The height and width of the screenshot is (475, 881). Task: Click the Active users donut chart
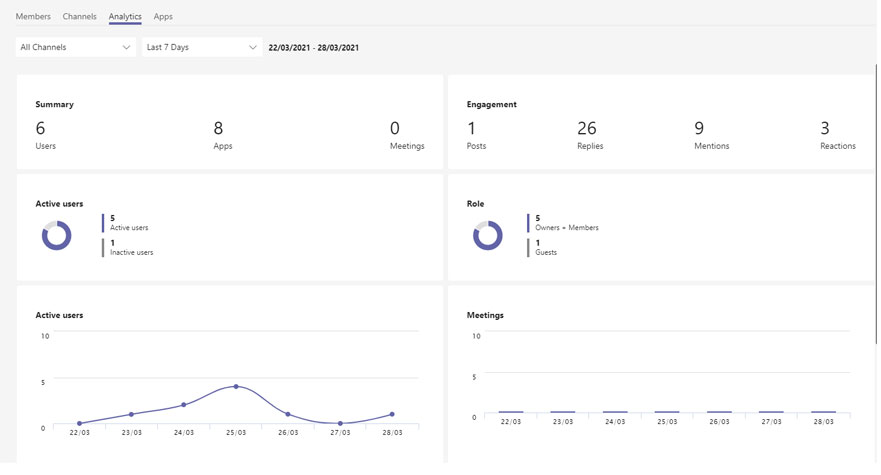coord(57,236)
